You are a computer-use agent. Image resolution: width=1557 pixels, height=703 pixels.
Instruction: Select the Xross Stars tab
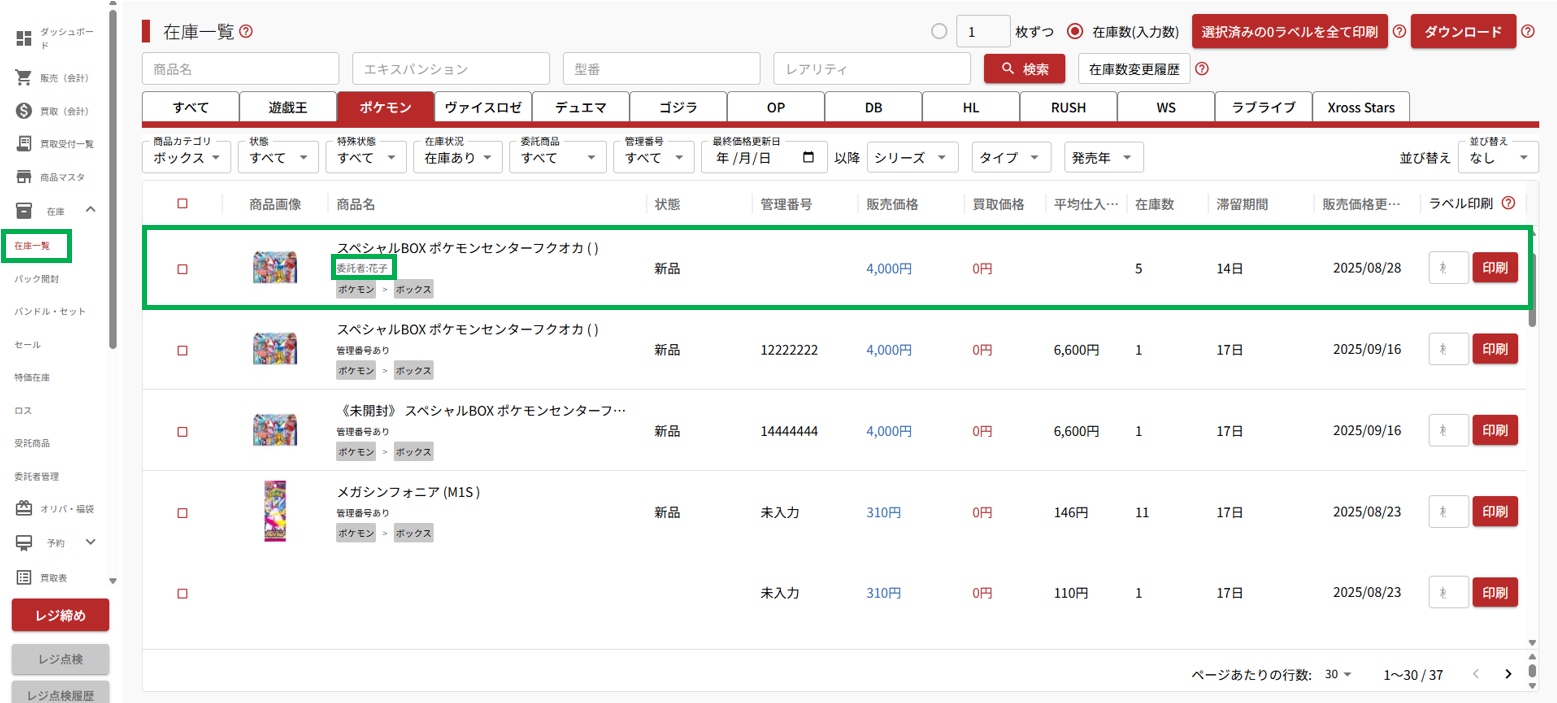pos(1361,107)
